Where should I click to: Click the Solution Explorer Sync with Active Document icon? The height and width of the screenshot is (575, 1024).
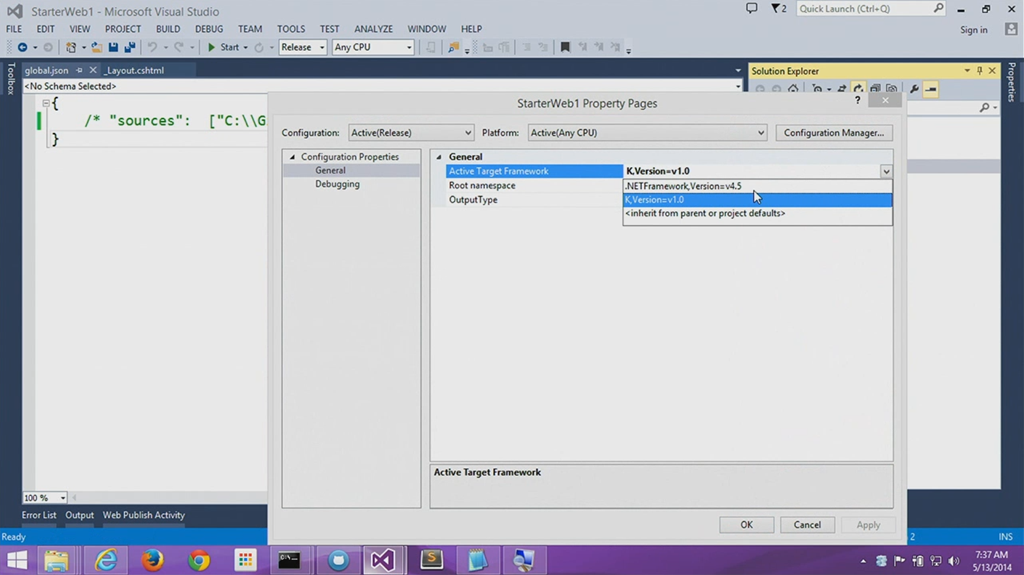tap(842, 89)
